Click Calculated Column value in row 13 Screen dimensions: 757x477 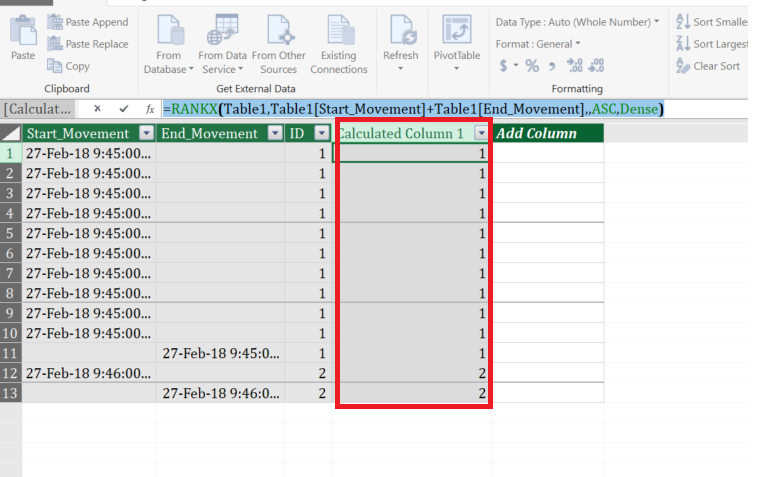413,393
